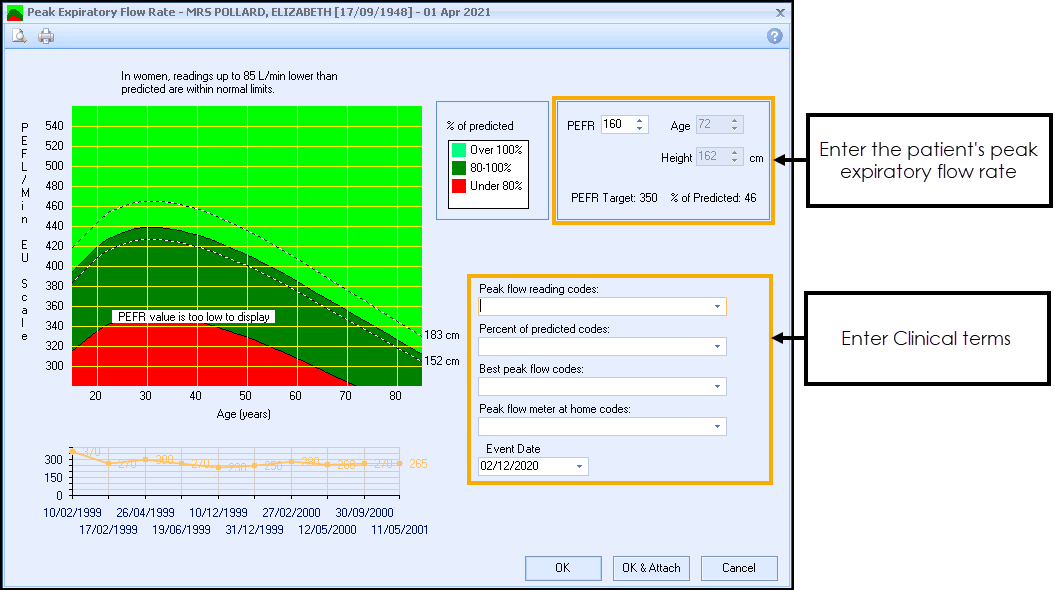Open the print preview icon
The width and height of the screenshot is (1055, 590).
point(20,34)
